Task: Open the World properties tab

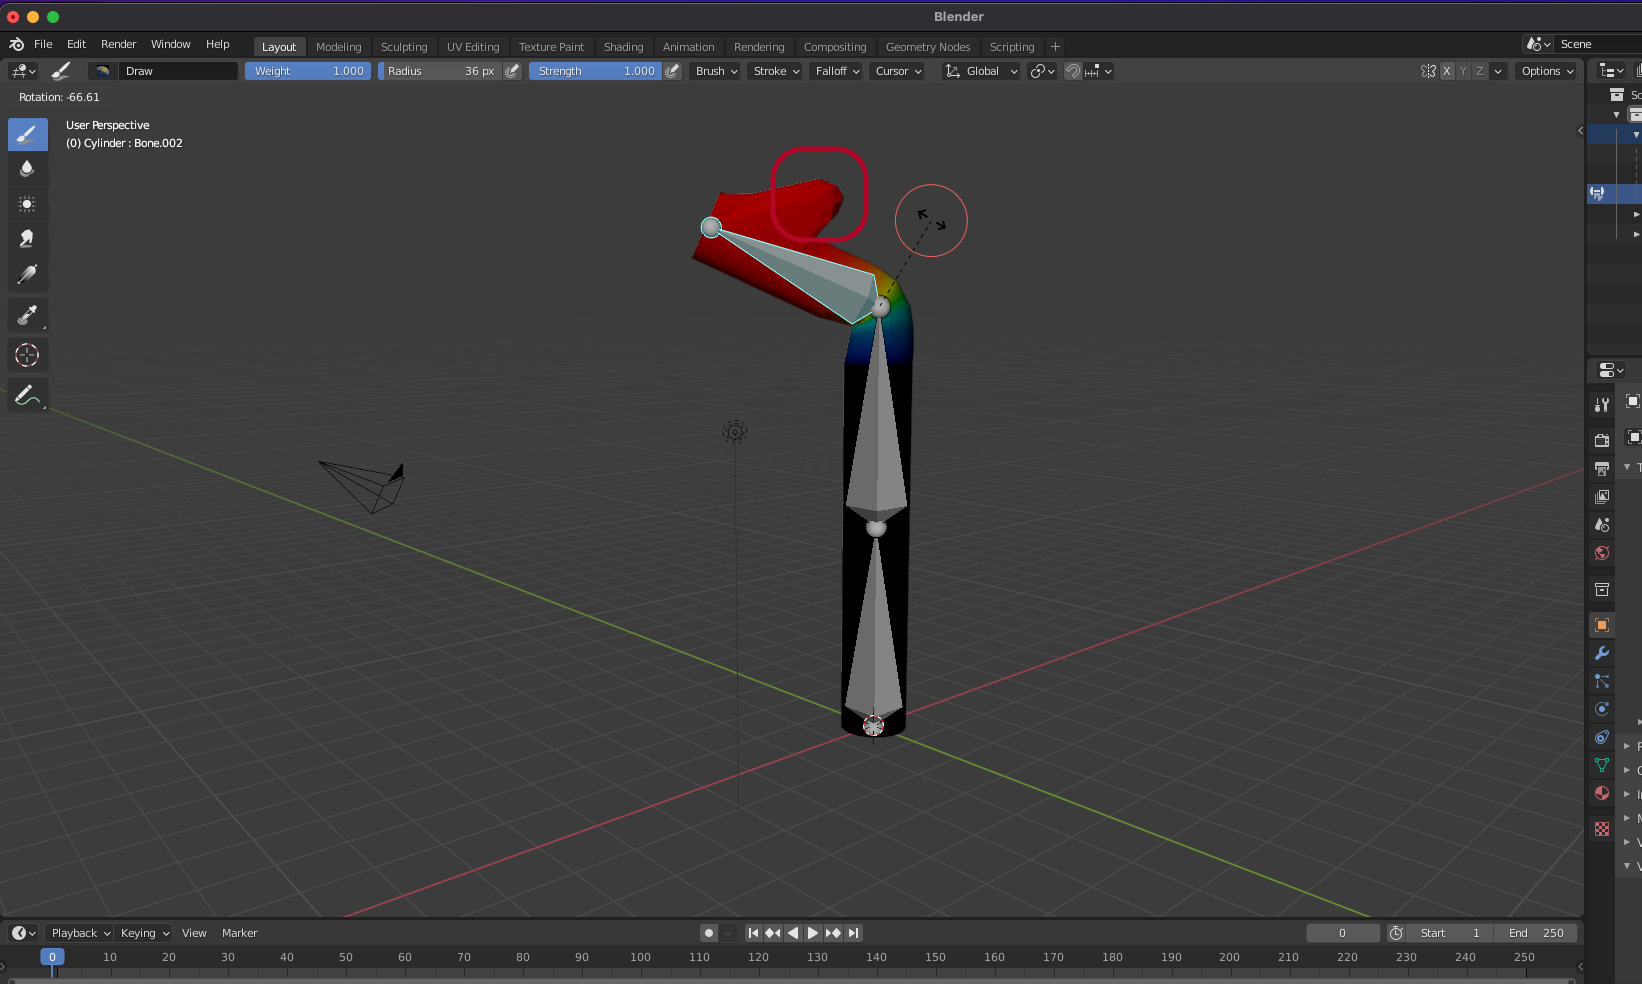Action: (x=1601, y=552)
